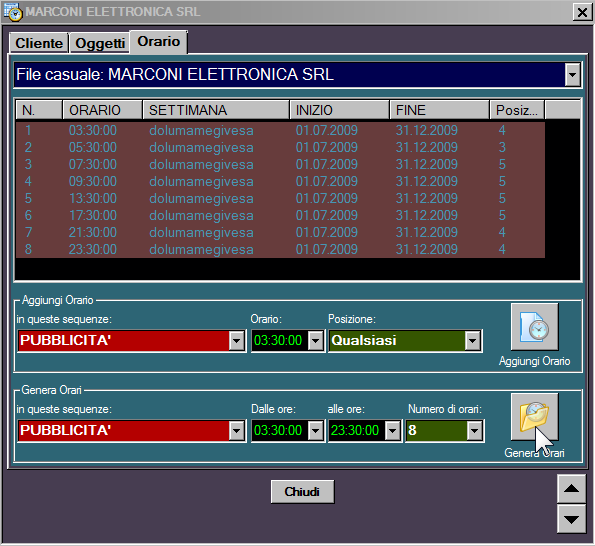Open the Orario 03:30:00 dropdown in Aggiungi Orario
595x546 pixels.
click(x=315, y=341)
